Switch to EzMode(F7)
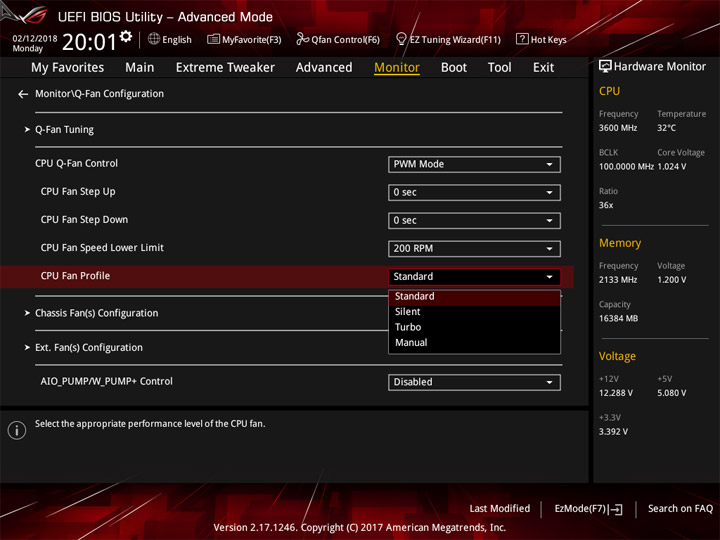 588,509
